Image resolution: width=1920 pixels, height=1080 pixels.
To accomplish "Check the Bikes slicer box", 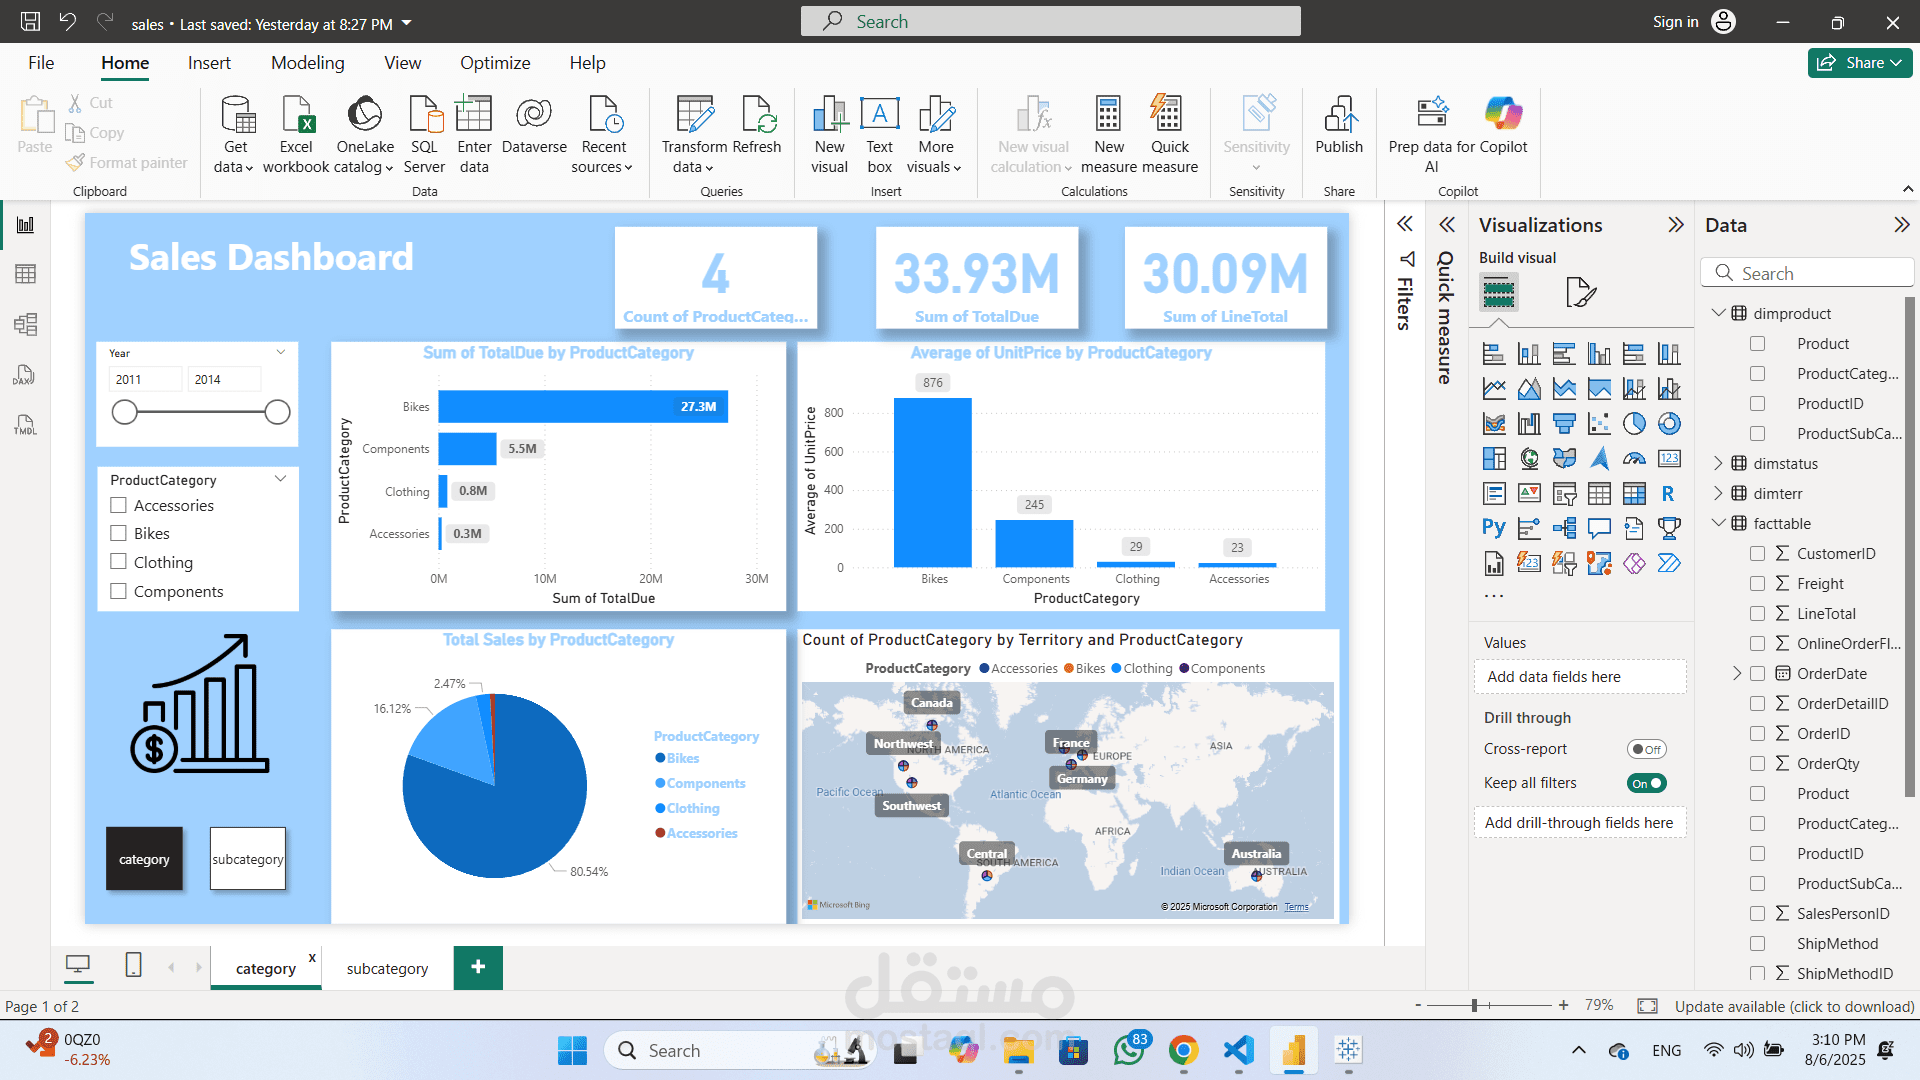I will [118, 533].
